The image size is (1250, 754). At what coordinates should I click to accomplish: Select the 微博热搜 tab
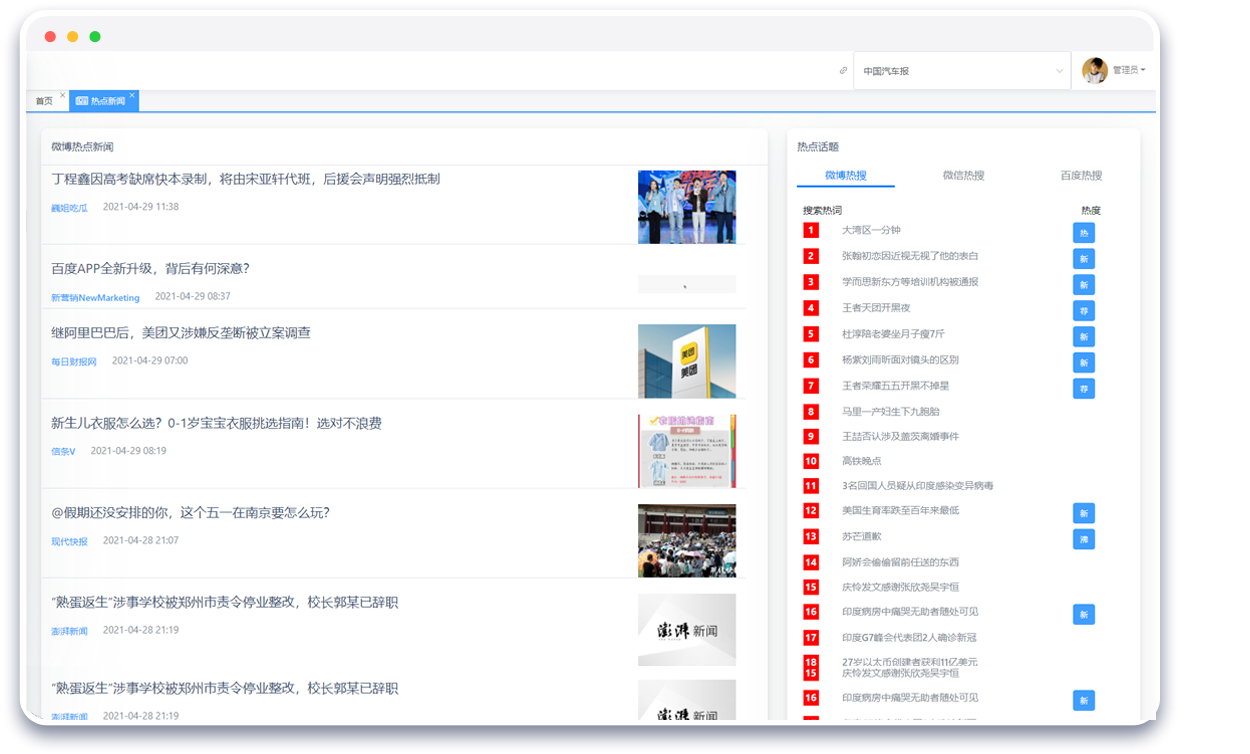pyautogui.click(x=846, y=175)
